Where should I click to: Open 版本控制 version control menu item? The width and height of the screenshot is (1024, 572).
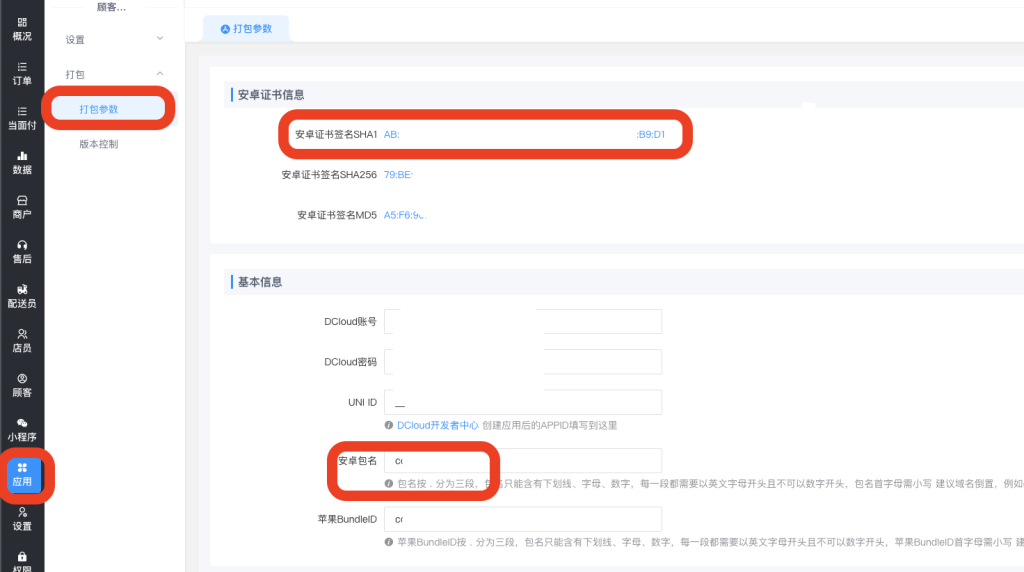click(99, 144)
